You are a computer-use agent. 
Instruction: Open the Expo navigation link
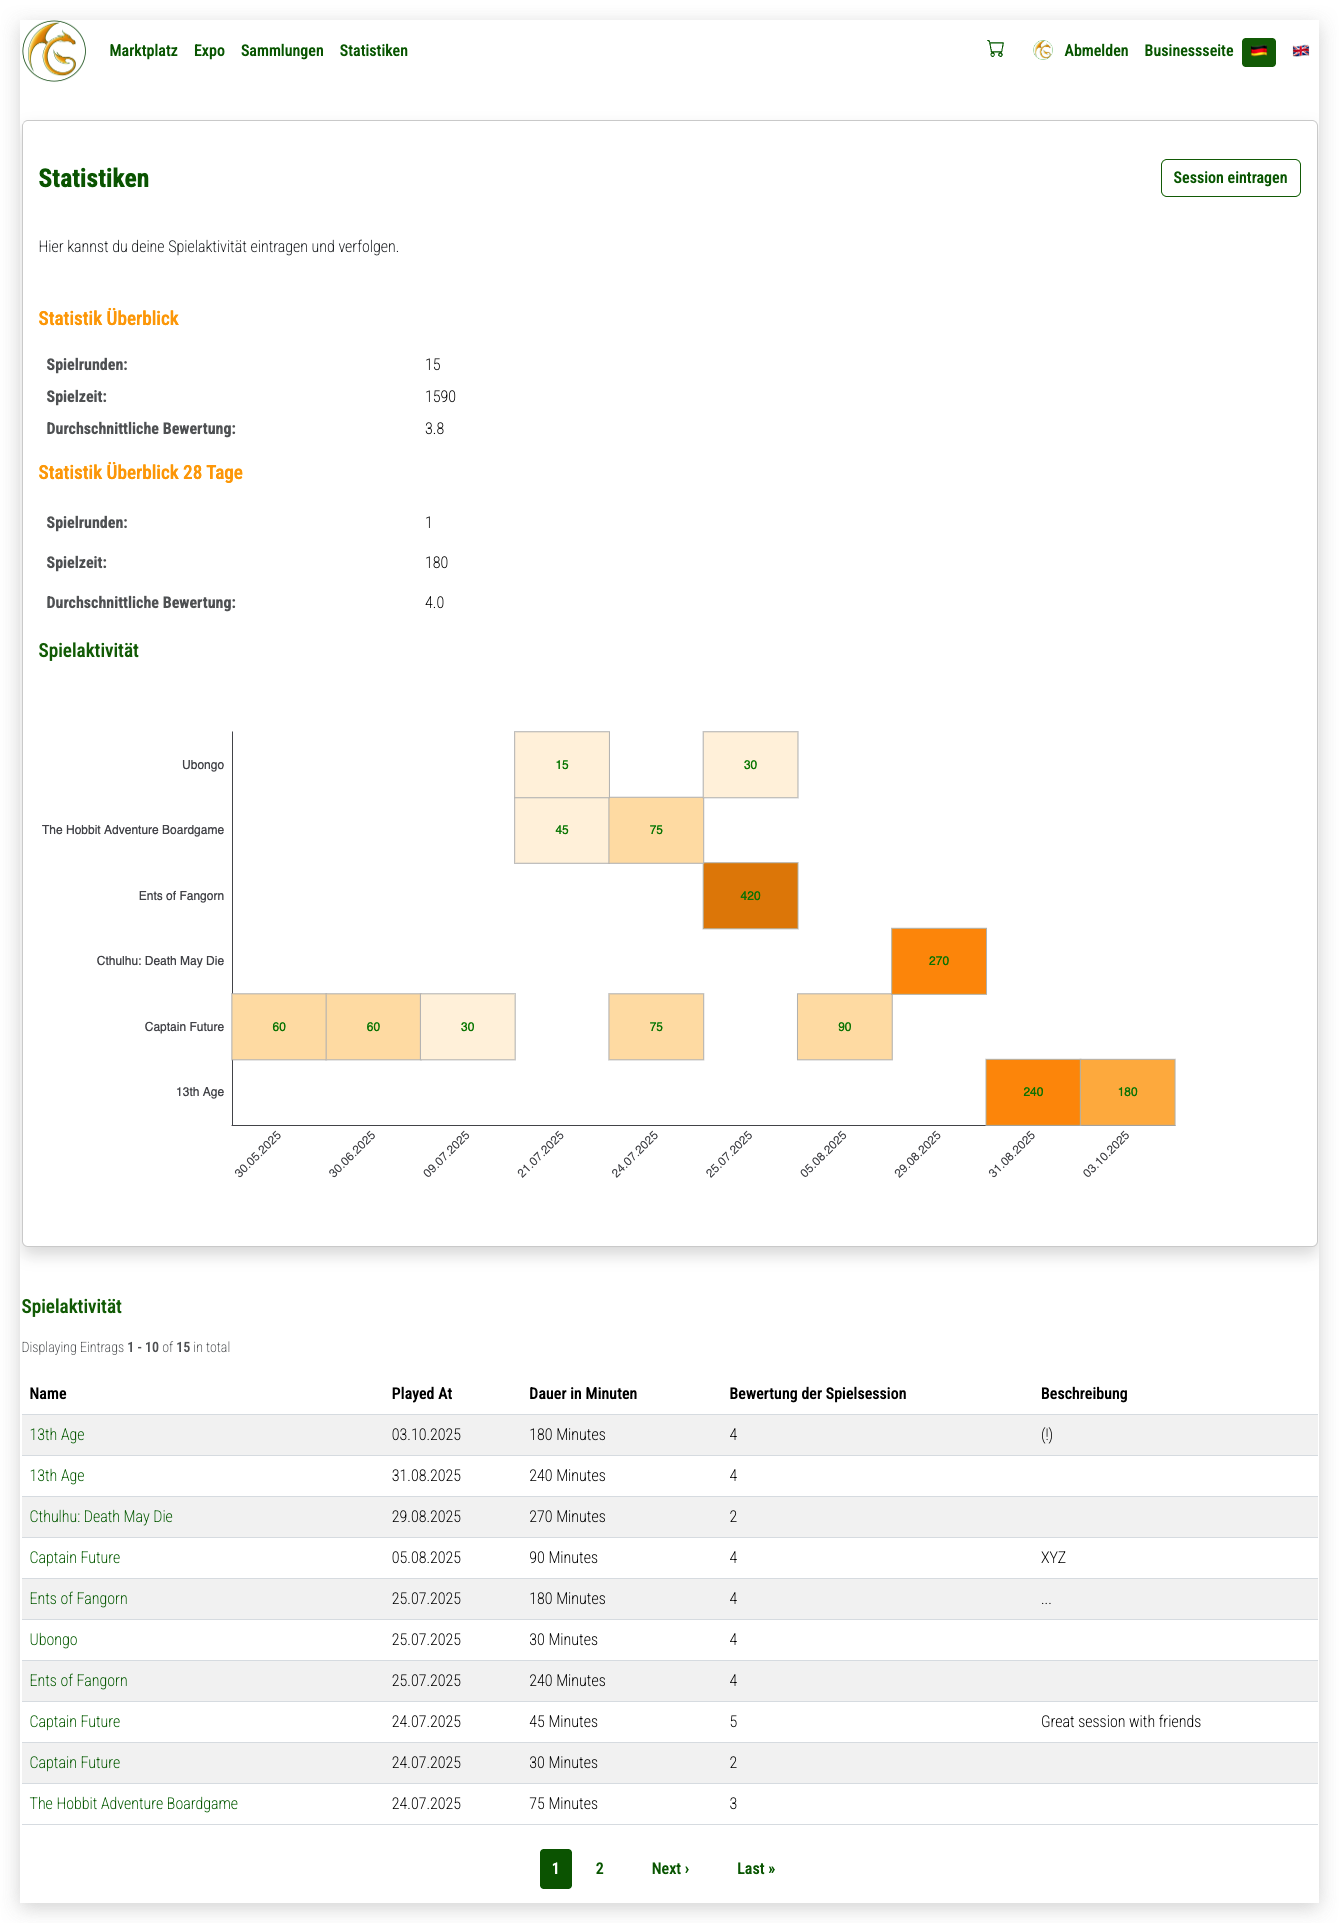pos(209,51)
